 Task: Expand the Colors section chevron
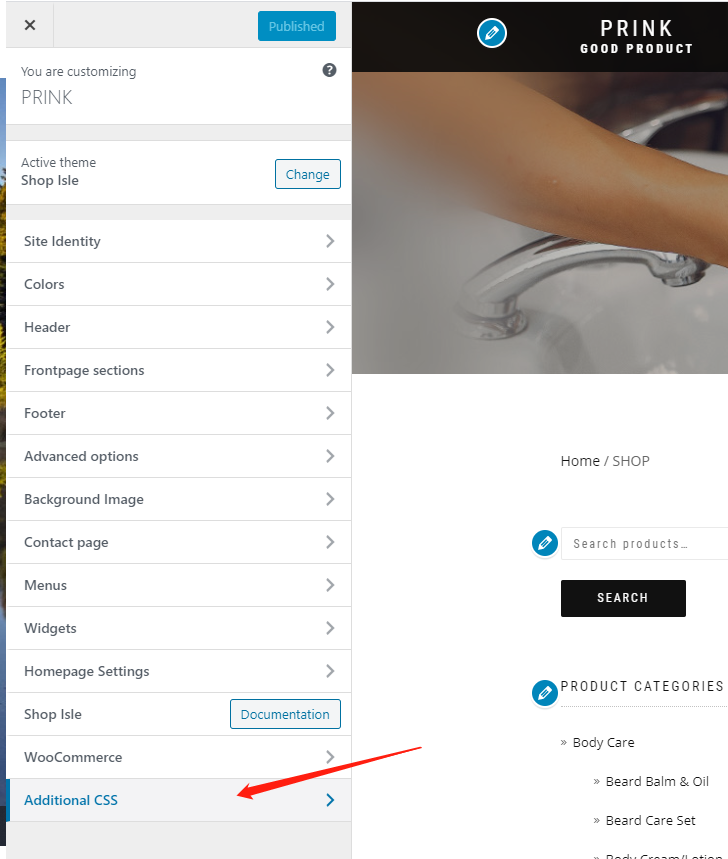point(330,284)
